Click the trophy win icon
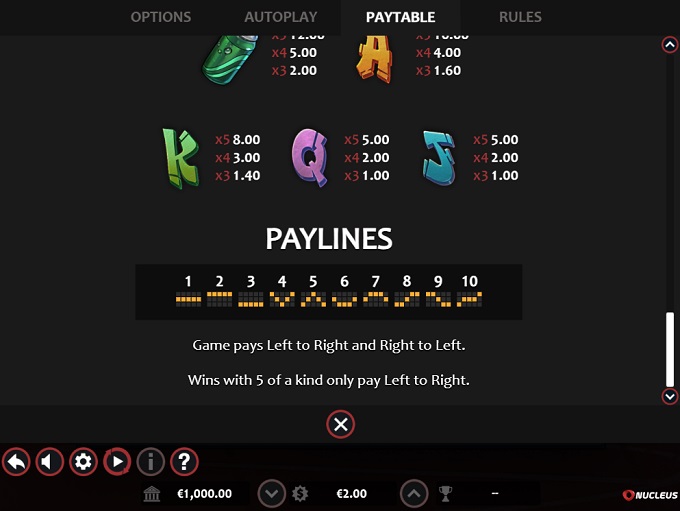The height and width of the screenshot is (511, 680). [445, 494]
